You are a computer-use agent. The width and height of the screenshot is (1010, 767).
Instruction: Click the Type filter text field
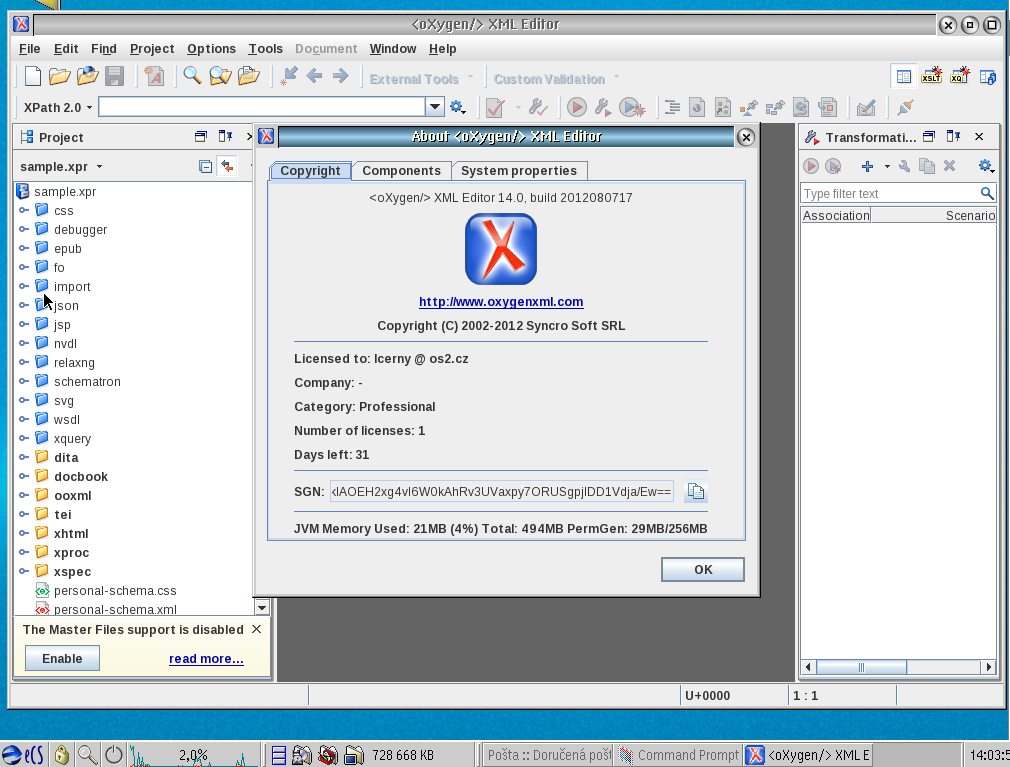click(890, 193)
